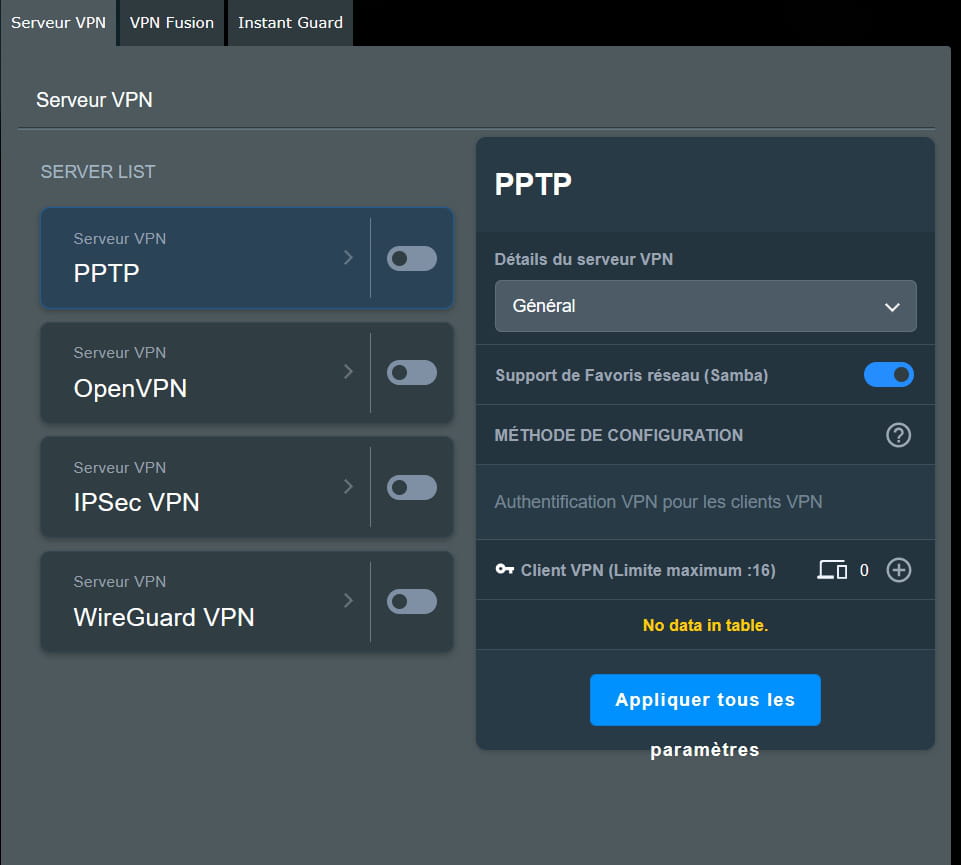Switch on WireGuard VPN server
The image size is (961, 865).
pos(412,601)
